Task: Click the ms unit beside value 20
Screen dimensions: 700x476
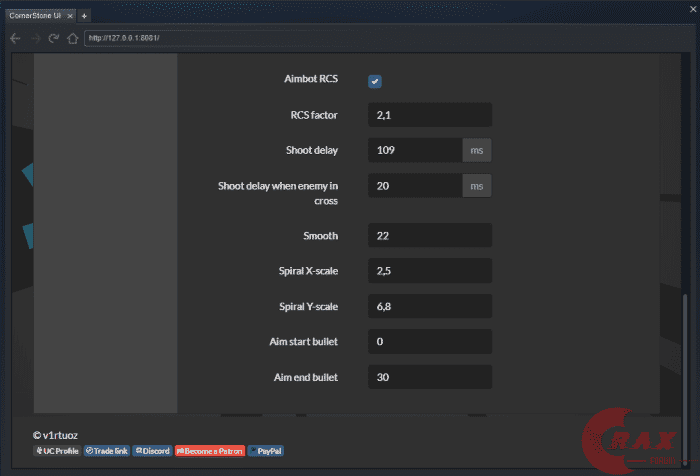Action: click(x=477, y=186)
